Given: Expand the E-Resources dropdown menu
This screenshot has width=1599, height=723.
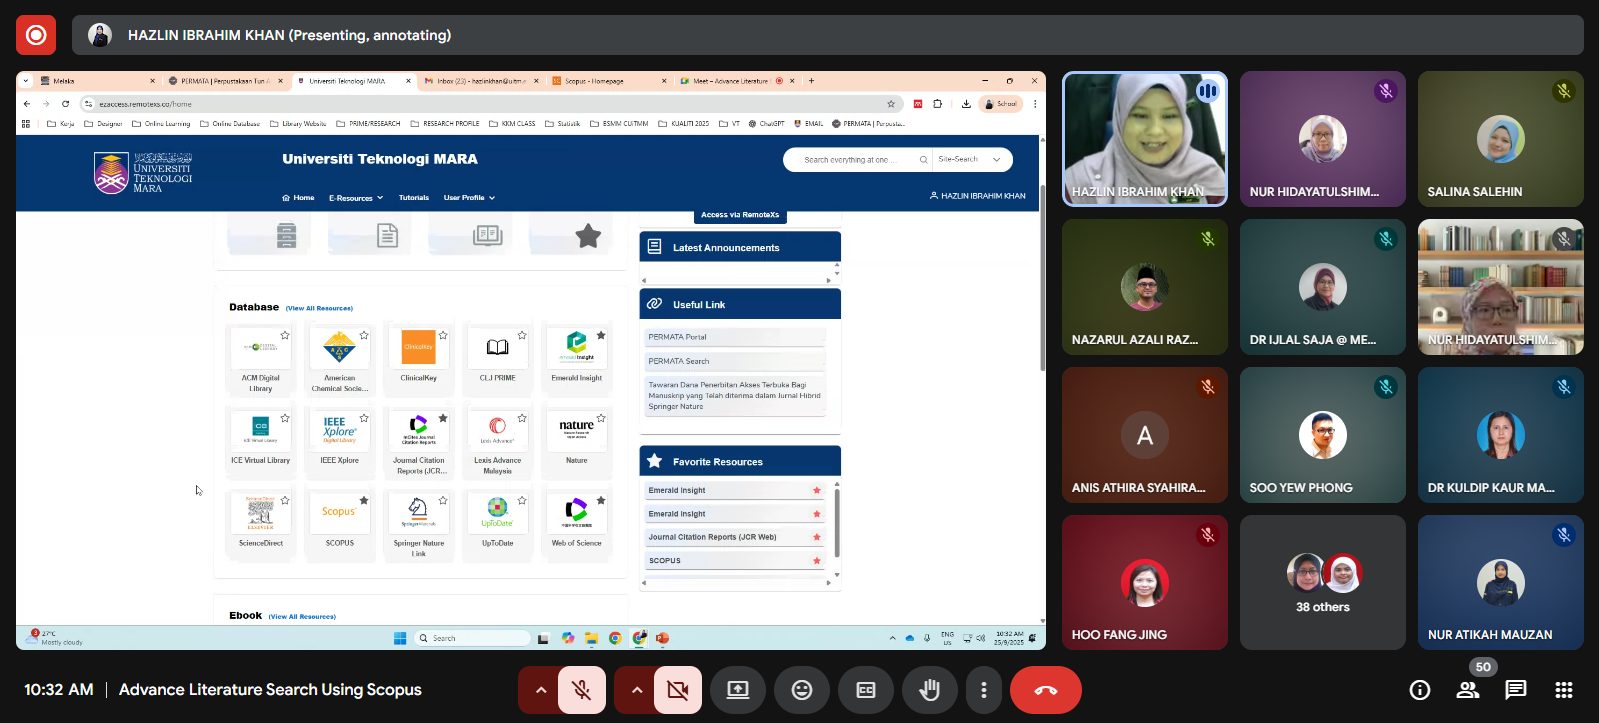Looking at the screenshot, I should click(356, 198).
